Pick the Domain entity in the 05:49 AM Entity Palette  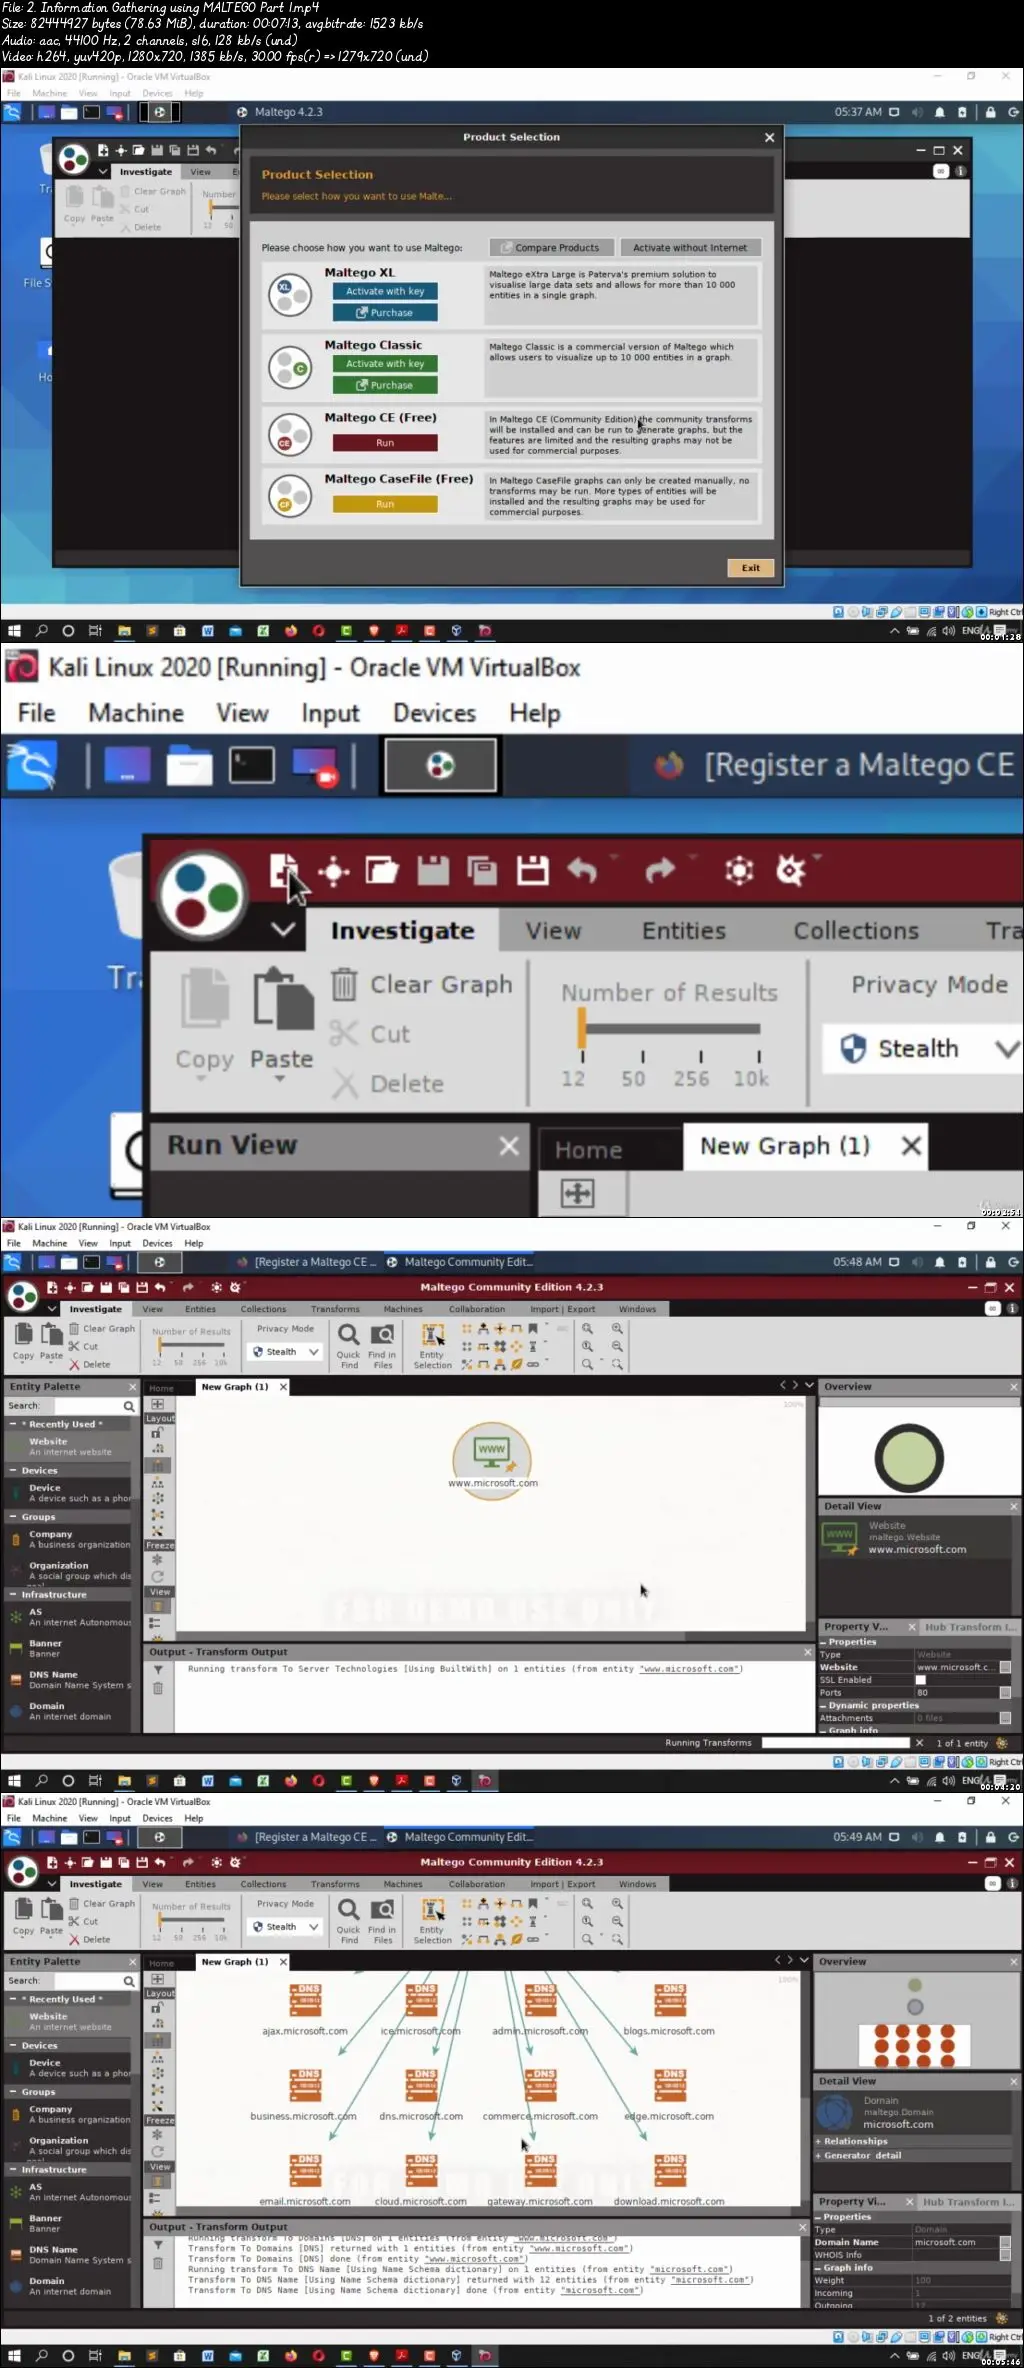coord(69,2285)
